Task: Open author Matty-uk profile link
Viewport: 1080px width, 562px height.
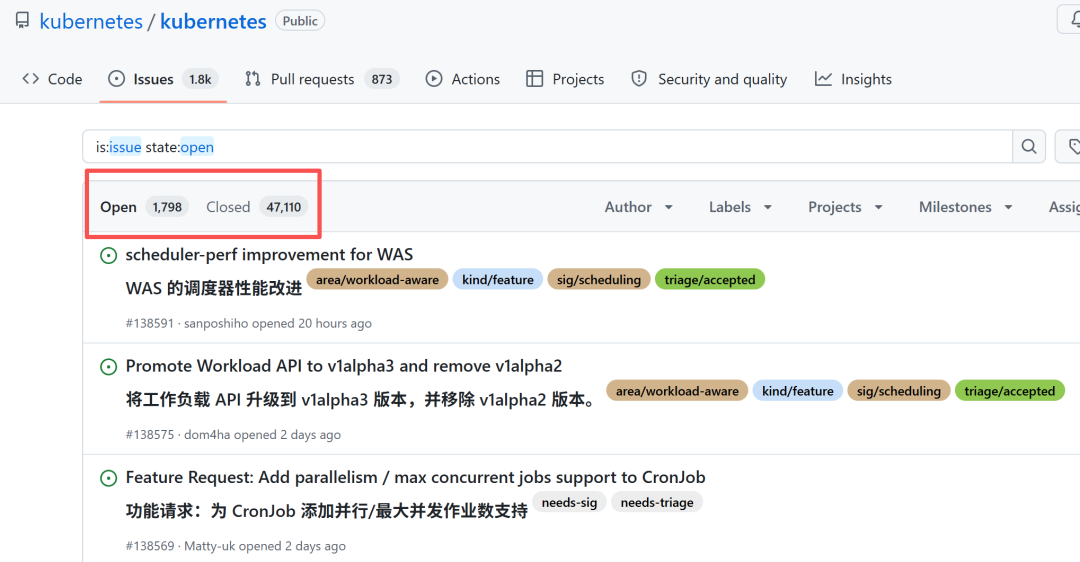Action: click(209, 546)
